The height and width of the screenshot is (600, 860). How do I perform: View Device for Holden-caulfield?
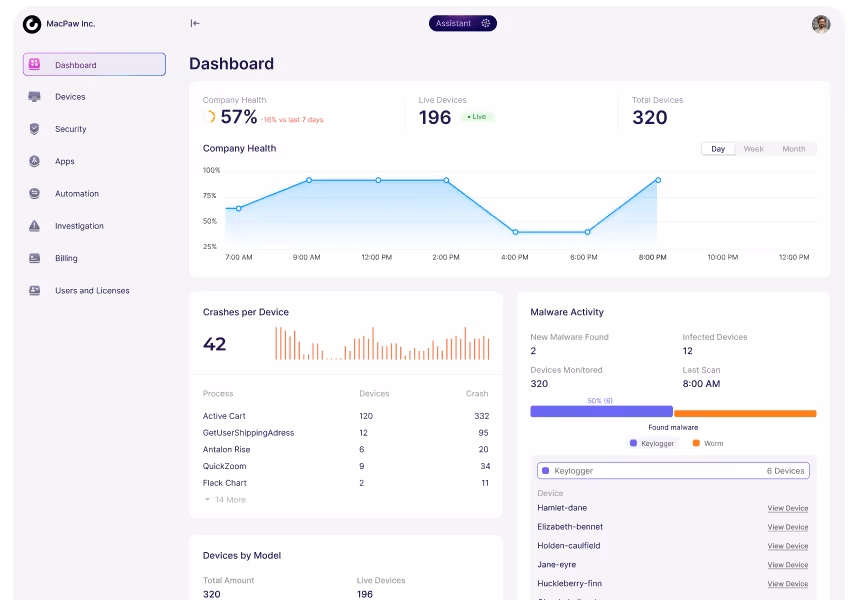[x=788, y=546]
